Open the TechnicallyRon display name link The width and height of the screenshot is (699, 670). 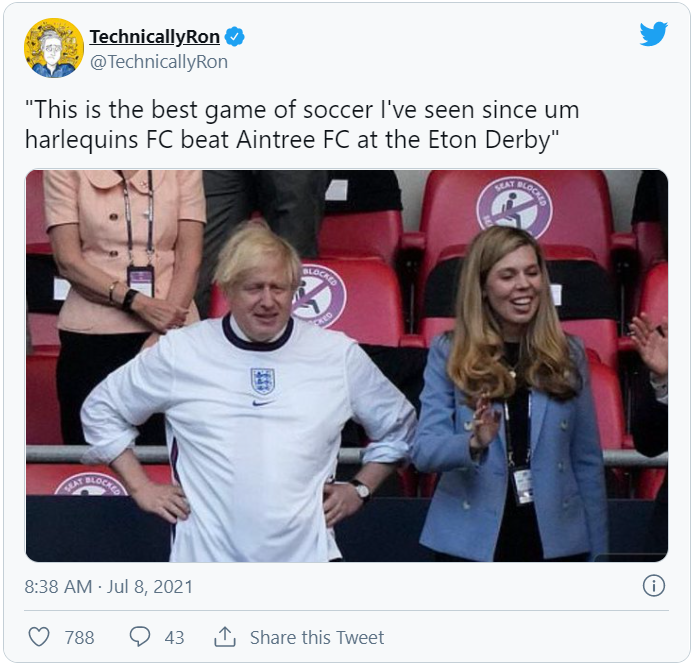(x=154, y=37)
